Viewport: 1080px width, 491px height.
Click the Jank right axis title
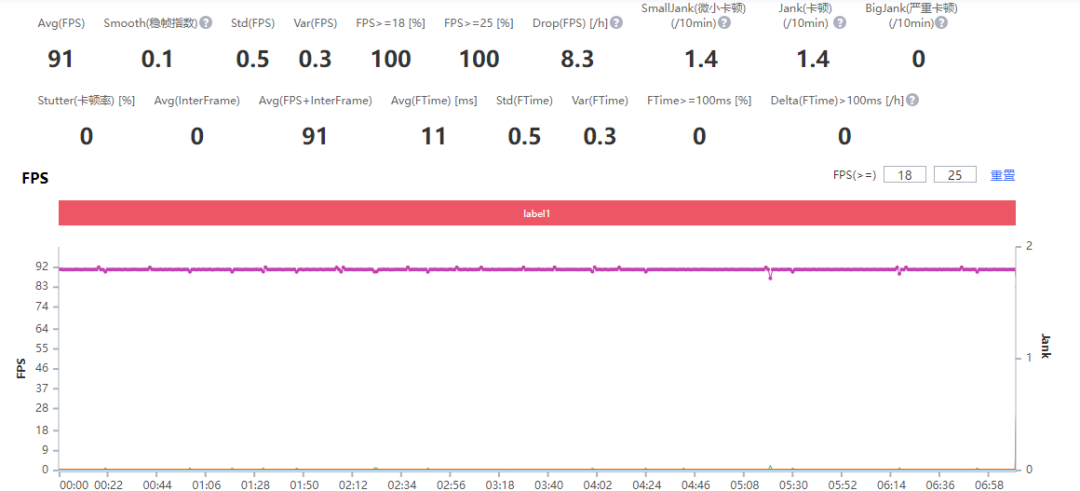[x=1044, y=346]
